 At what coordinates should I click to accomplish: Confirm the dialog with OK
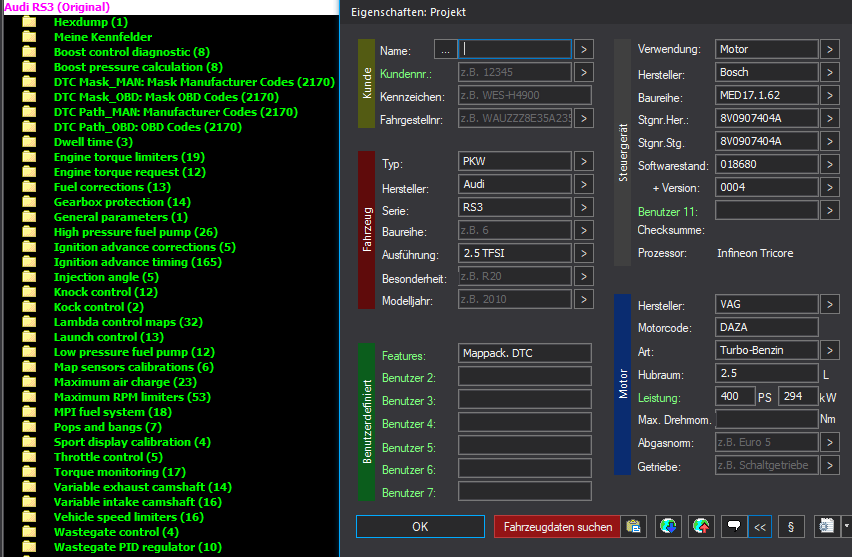420,527
